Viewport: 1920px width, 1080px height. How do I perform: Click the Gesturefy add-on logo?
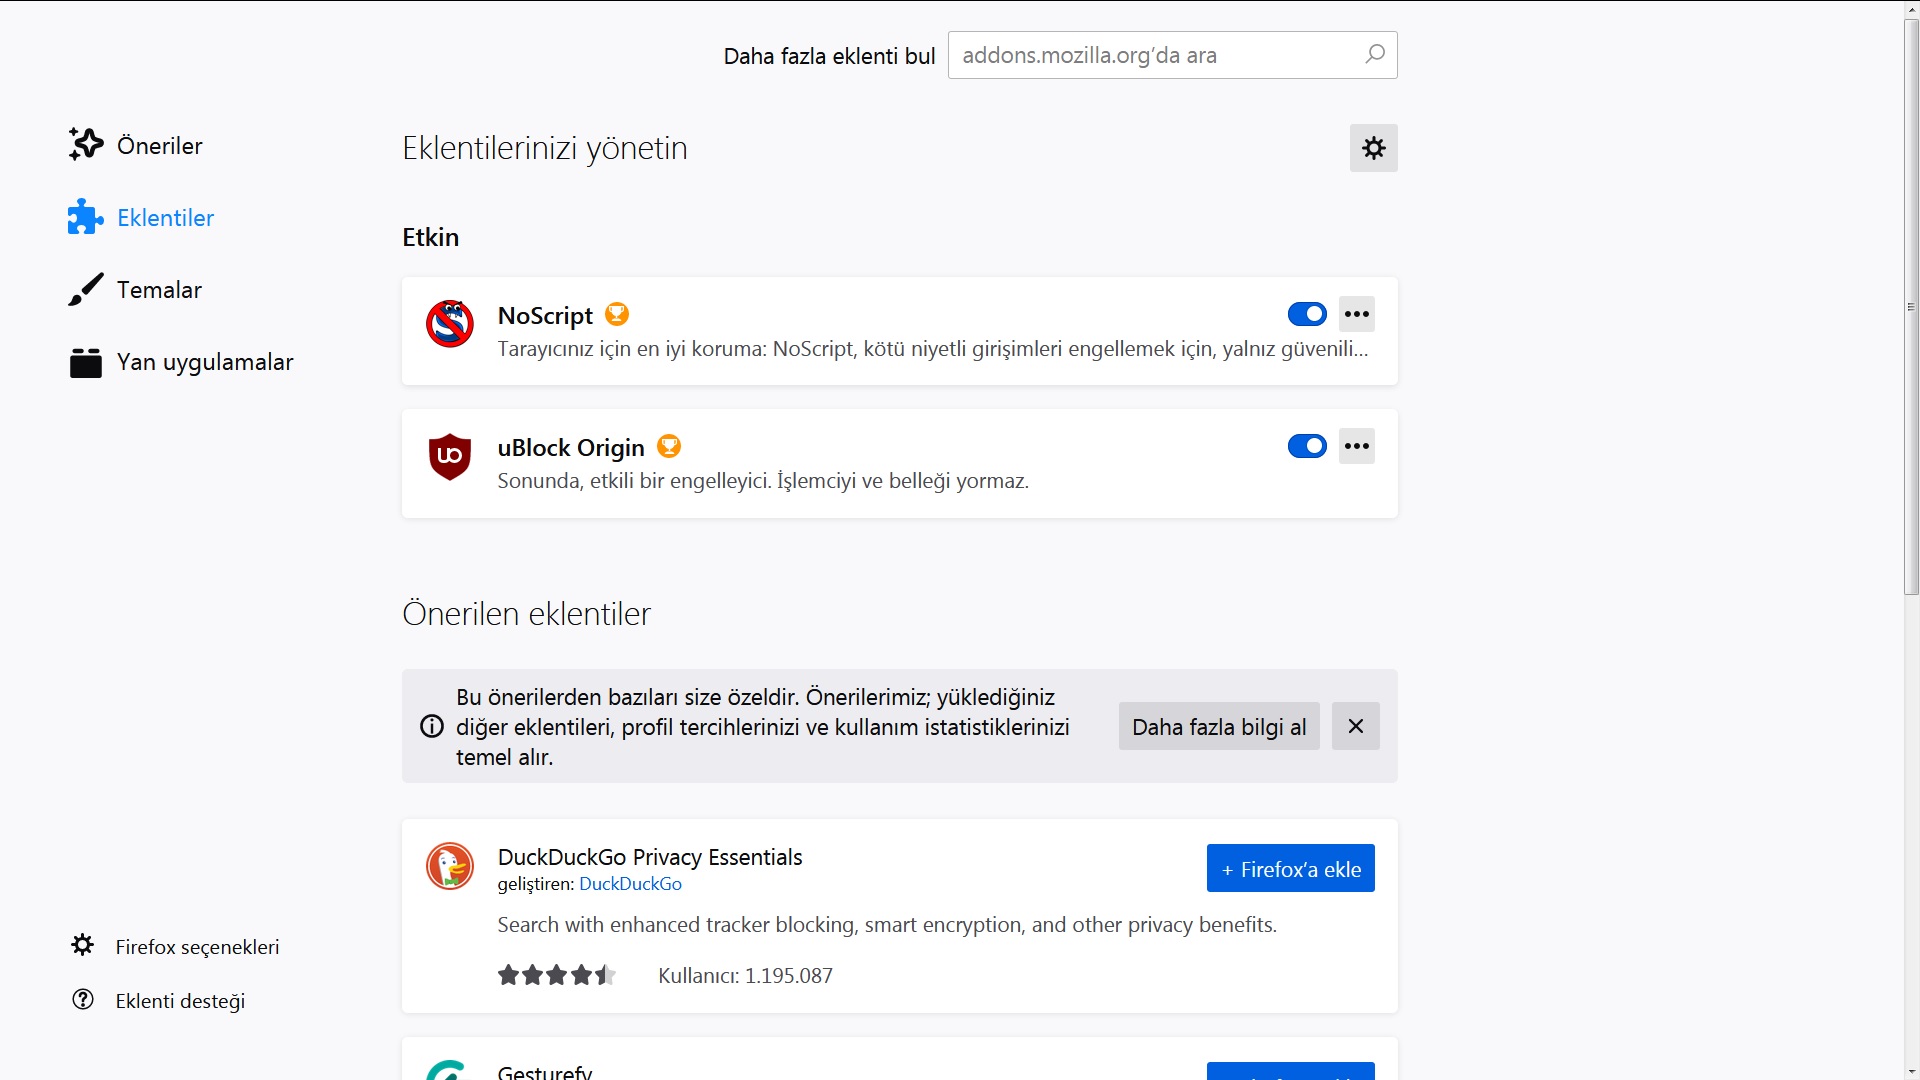coord(447,1069)
